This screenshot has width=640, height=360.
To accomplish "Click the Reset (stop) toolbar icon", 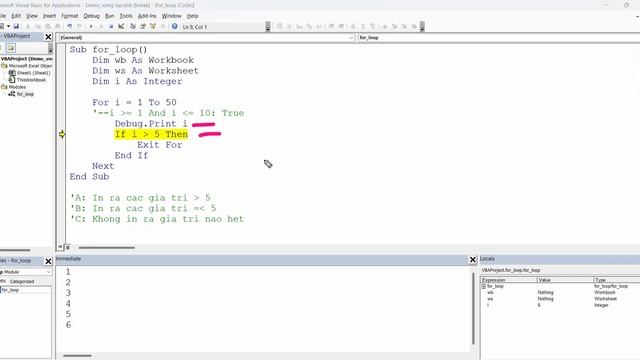I will [111, 27].
